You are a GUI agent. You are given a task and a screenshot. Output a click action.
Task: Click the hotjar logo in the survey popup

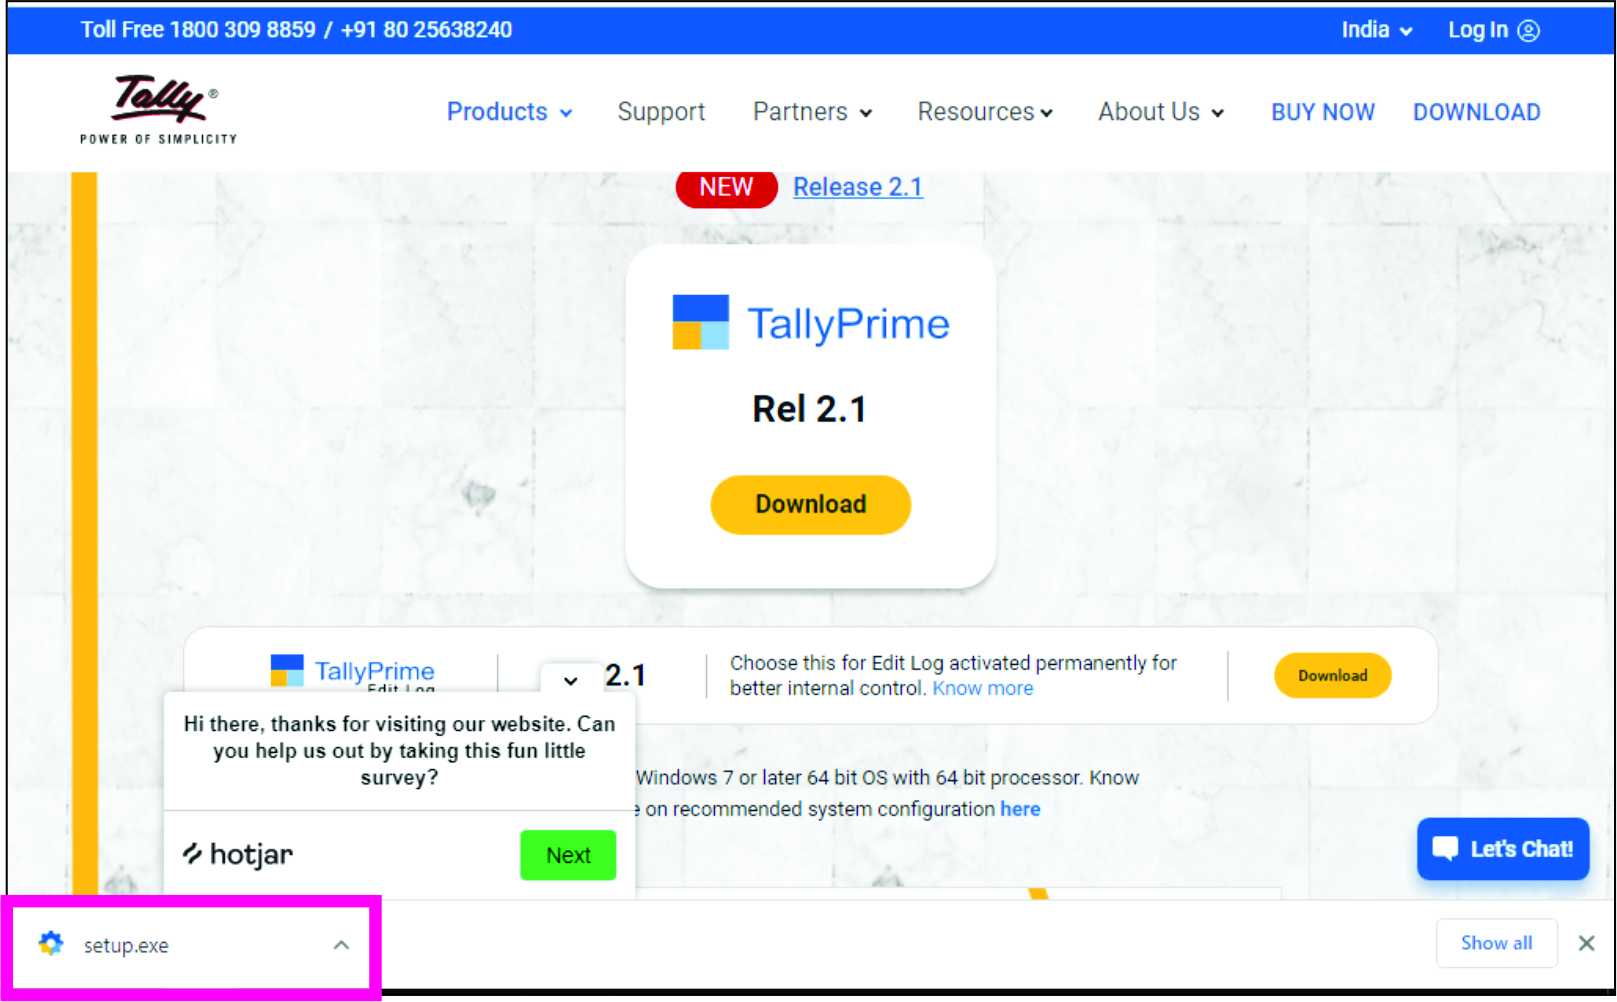click(238, 854)
